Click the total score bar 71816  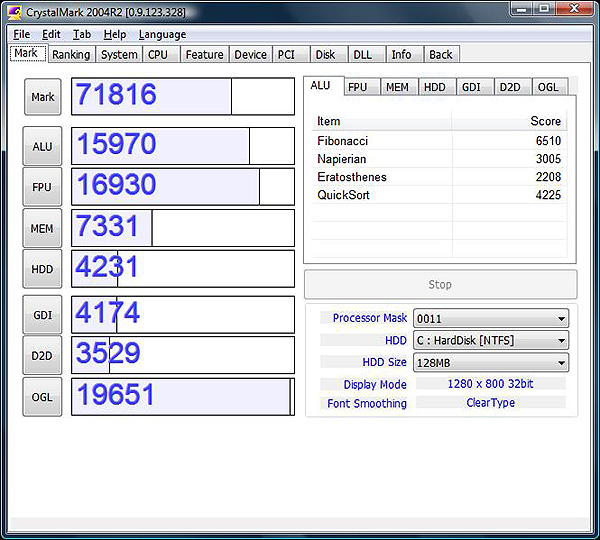click(183, 96)
